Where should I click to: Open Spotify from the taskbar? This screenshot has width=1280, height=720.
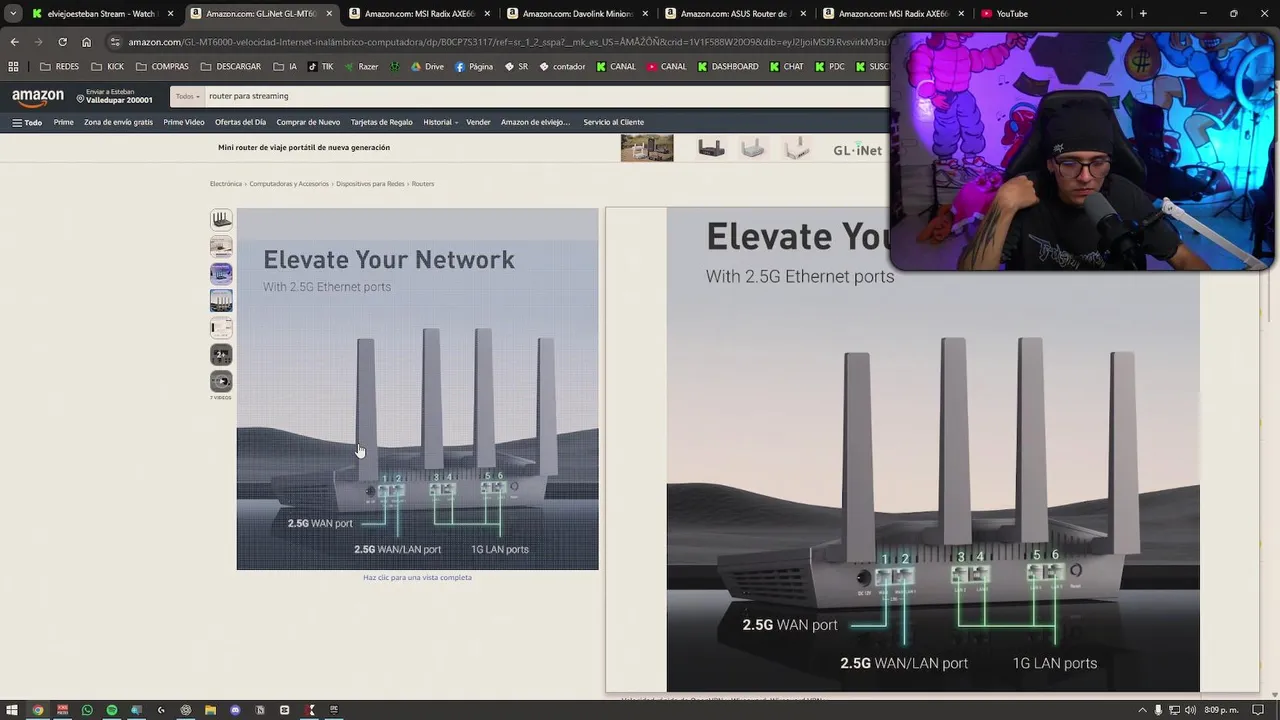point(112,710)
